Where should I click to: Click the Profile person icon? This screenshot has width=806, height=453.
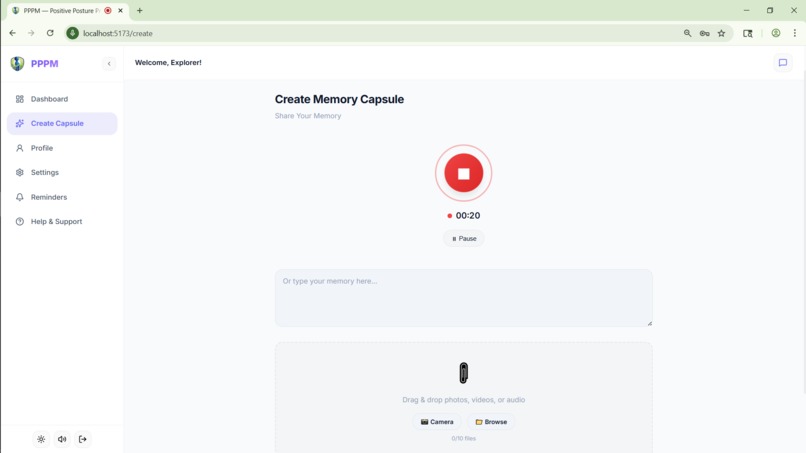click(x=20, y=148)
